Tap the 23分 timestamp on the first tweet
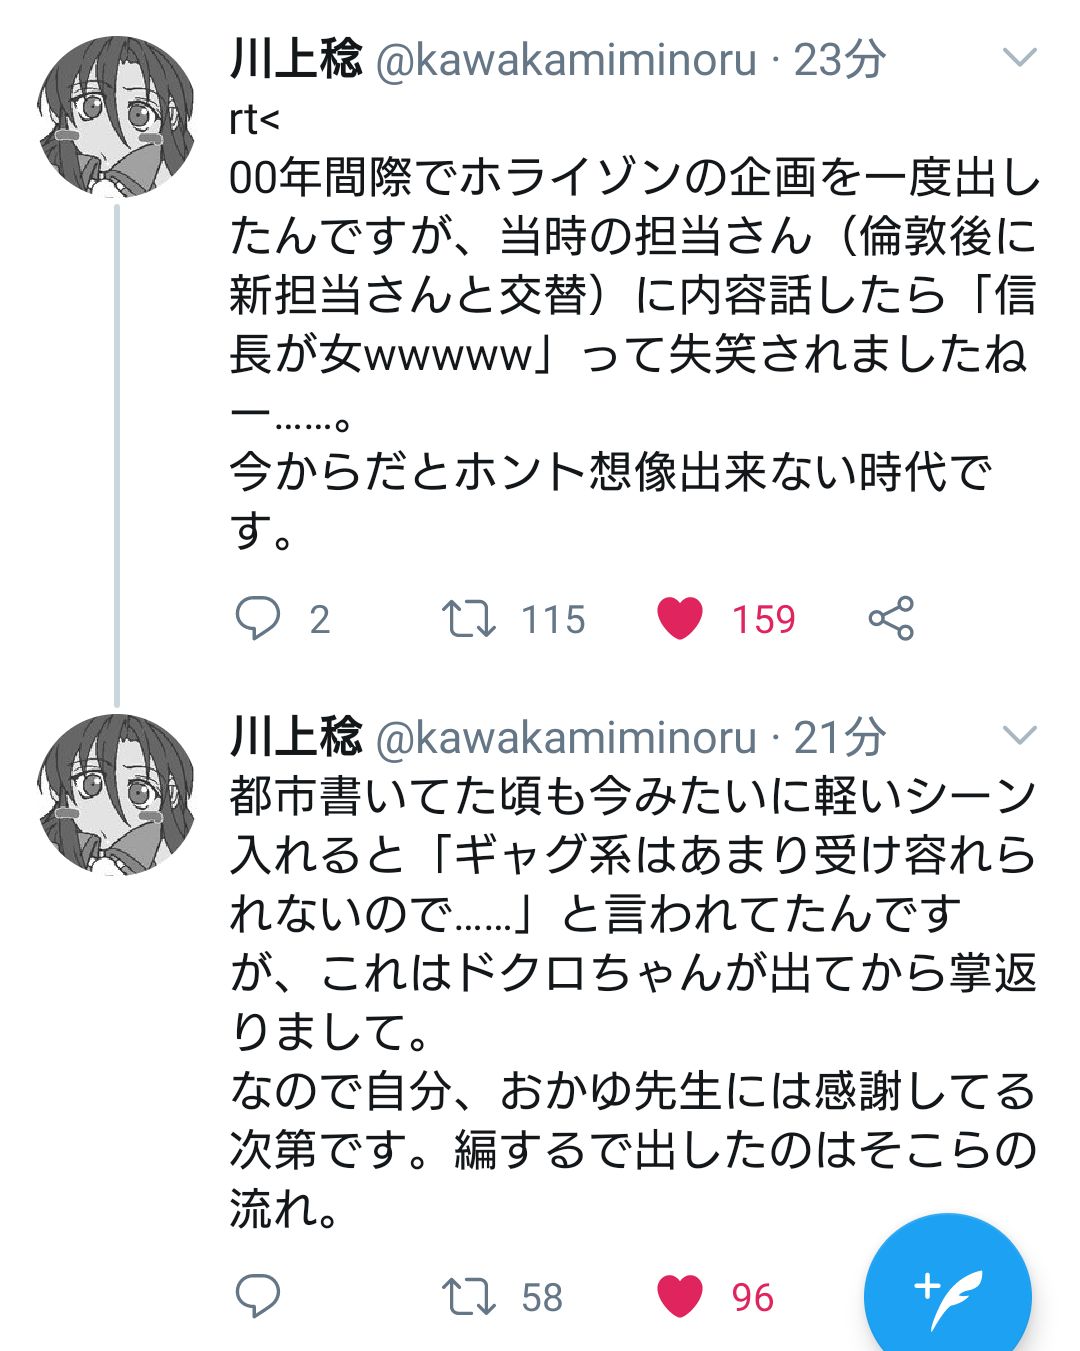Viewport: 1080px width, 1351px height. point(840,60)
